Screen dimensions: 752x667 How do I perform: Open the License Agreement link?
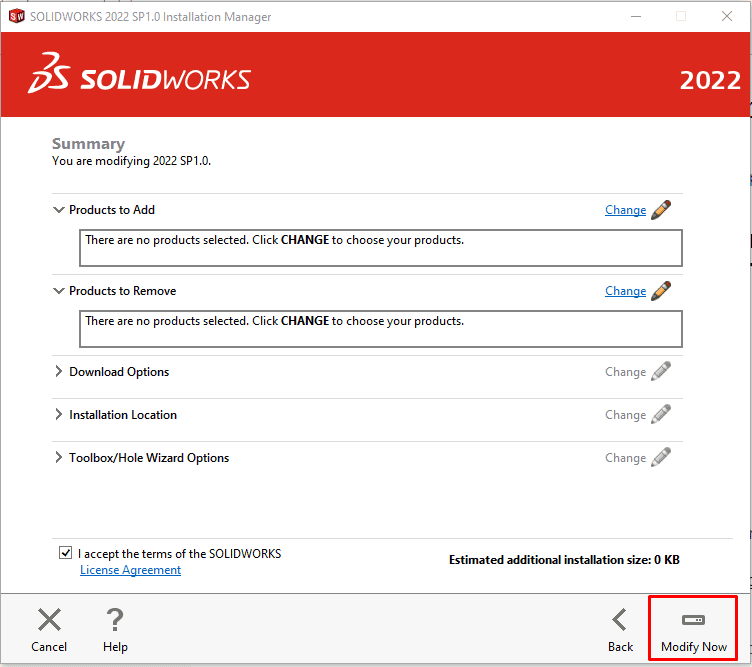(130, 570)
